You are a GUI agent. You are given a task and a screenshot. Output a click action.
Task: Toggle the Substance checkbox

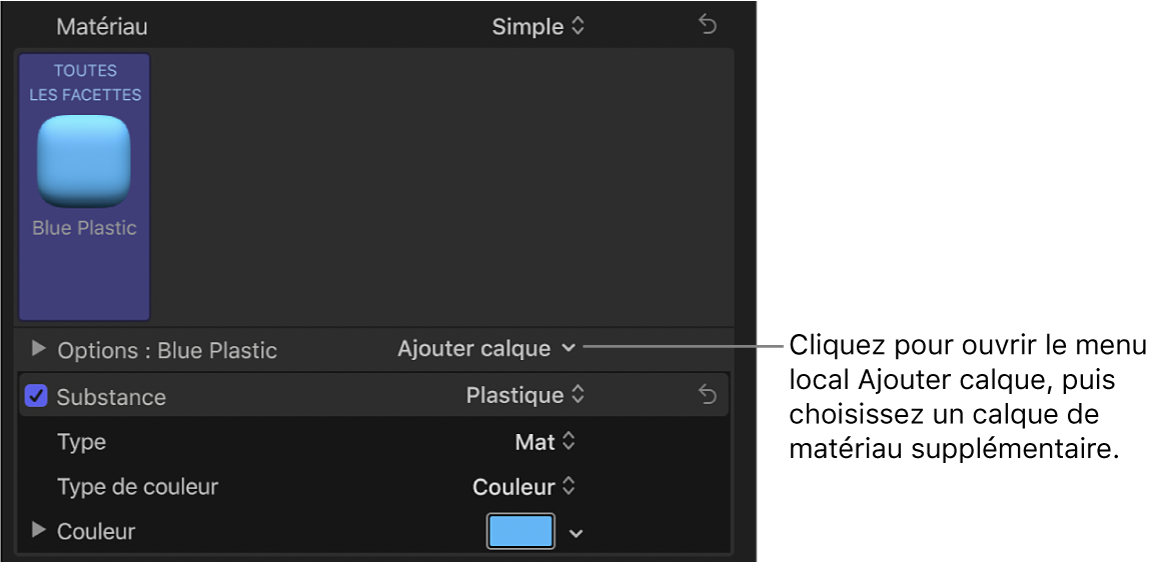tap(36, 396)
